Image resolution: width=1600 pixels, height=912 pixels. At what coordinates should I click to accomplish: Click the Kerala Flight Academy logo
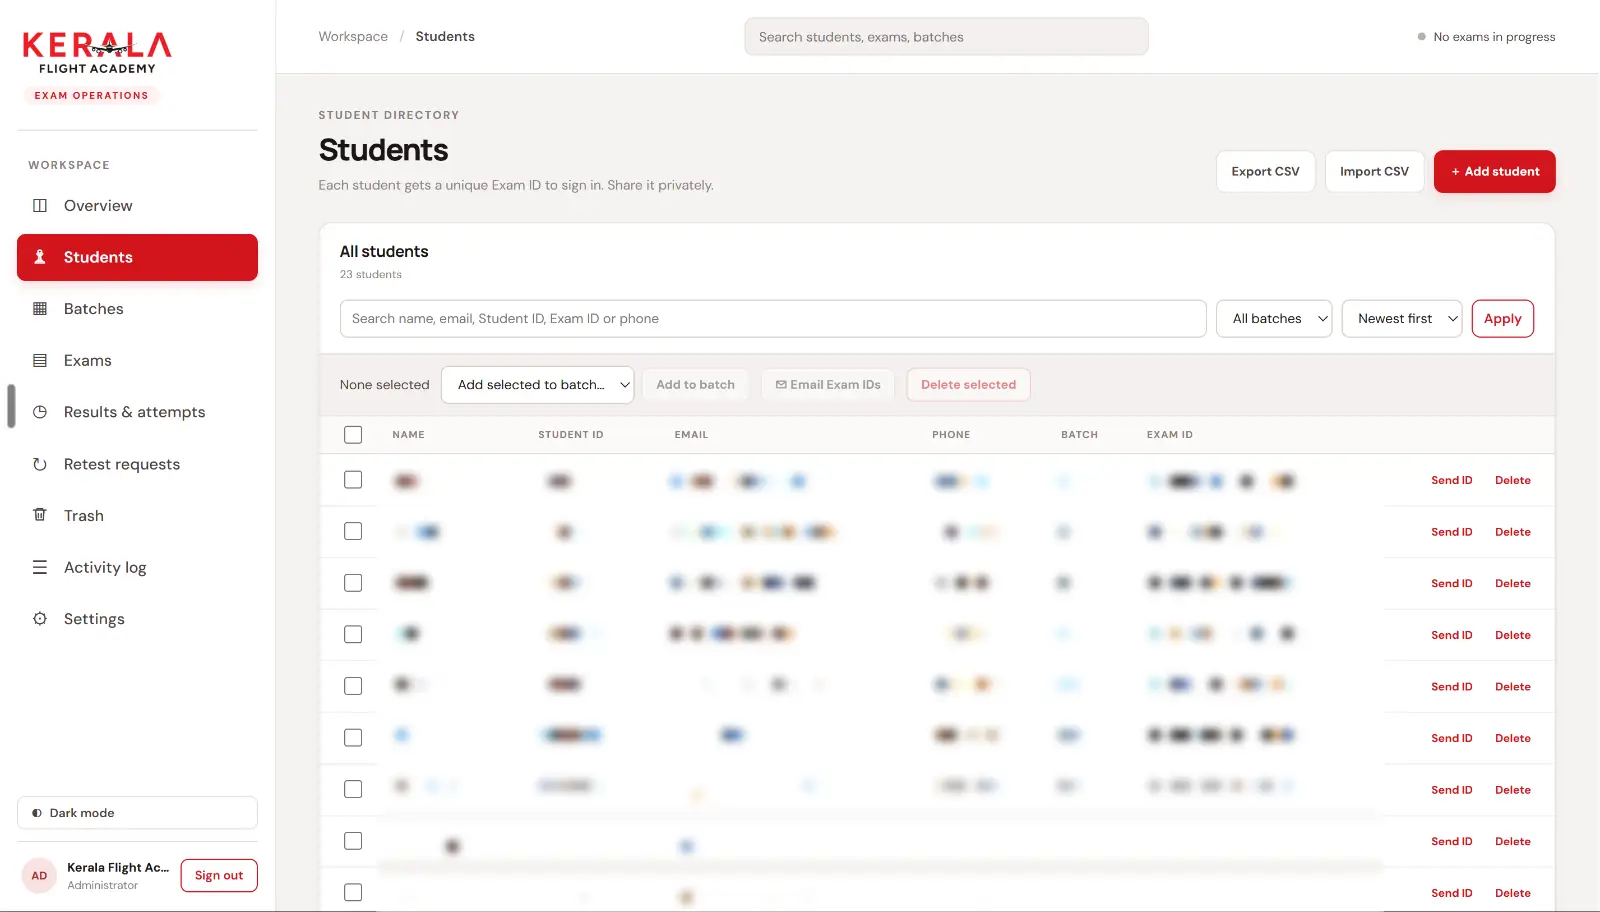pos(97,53)
